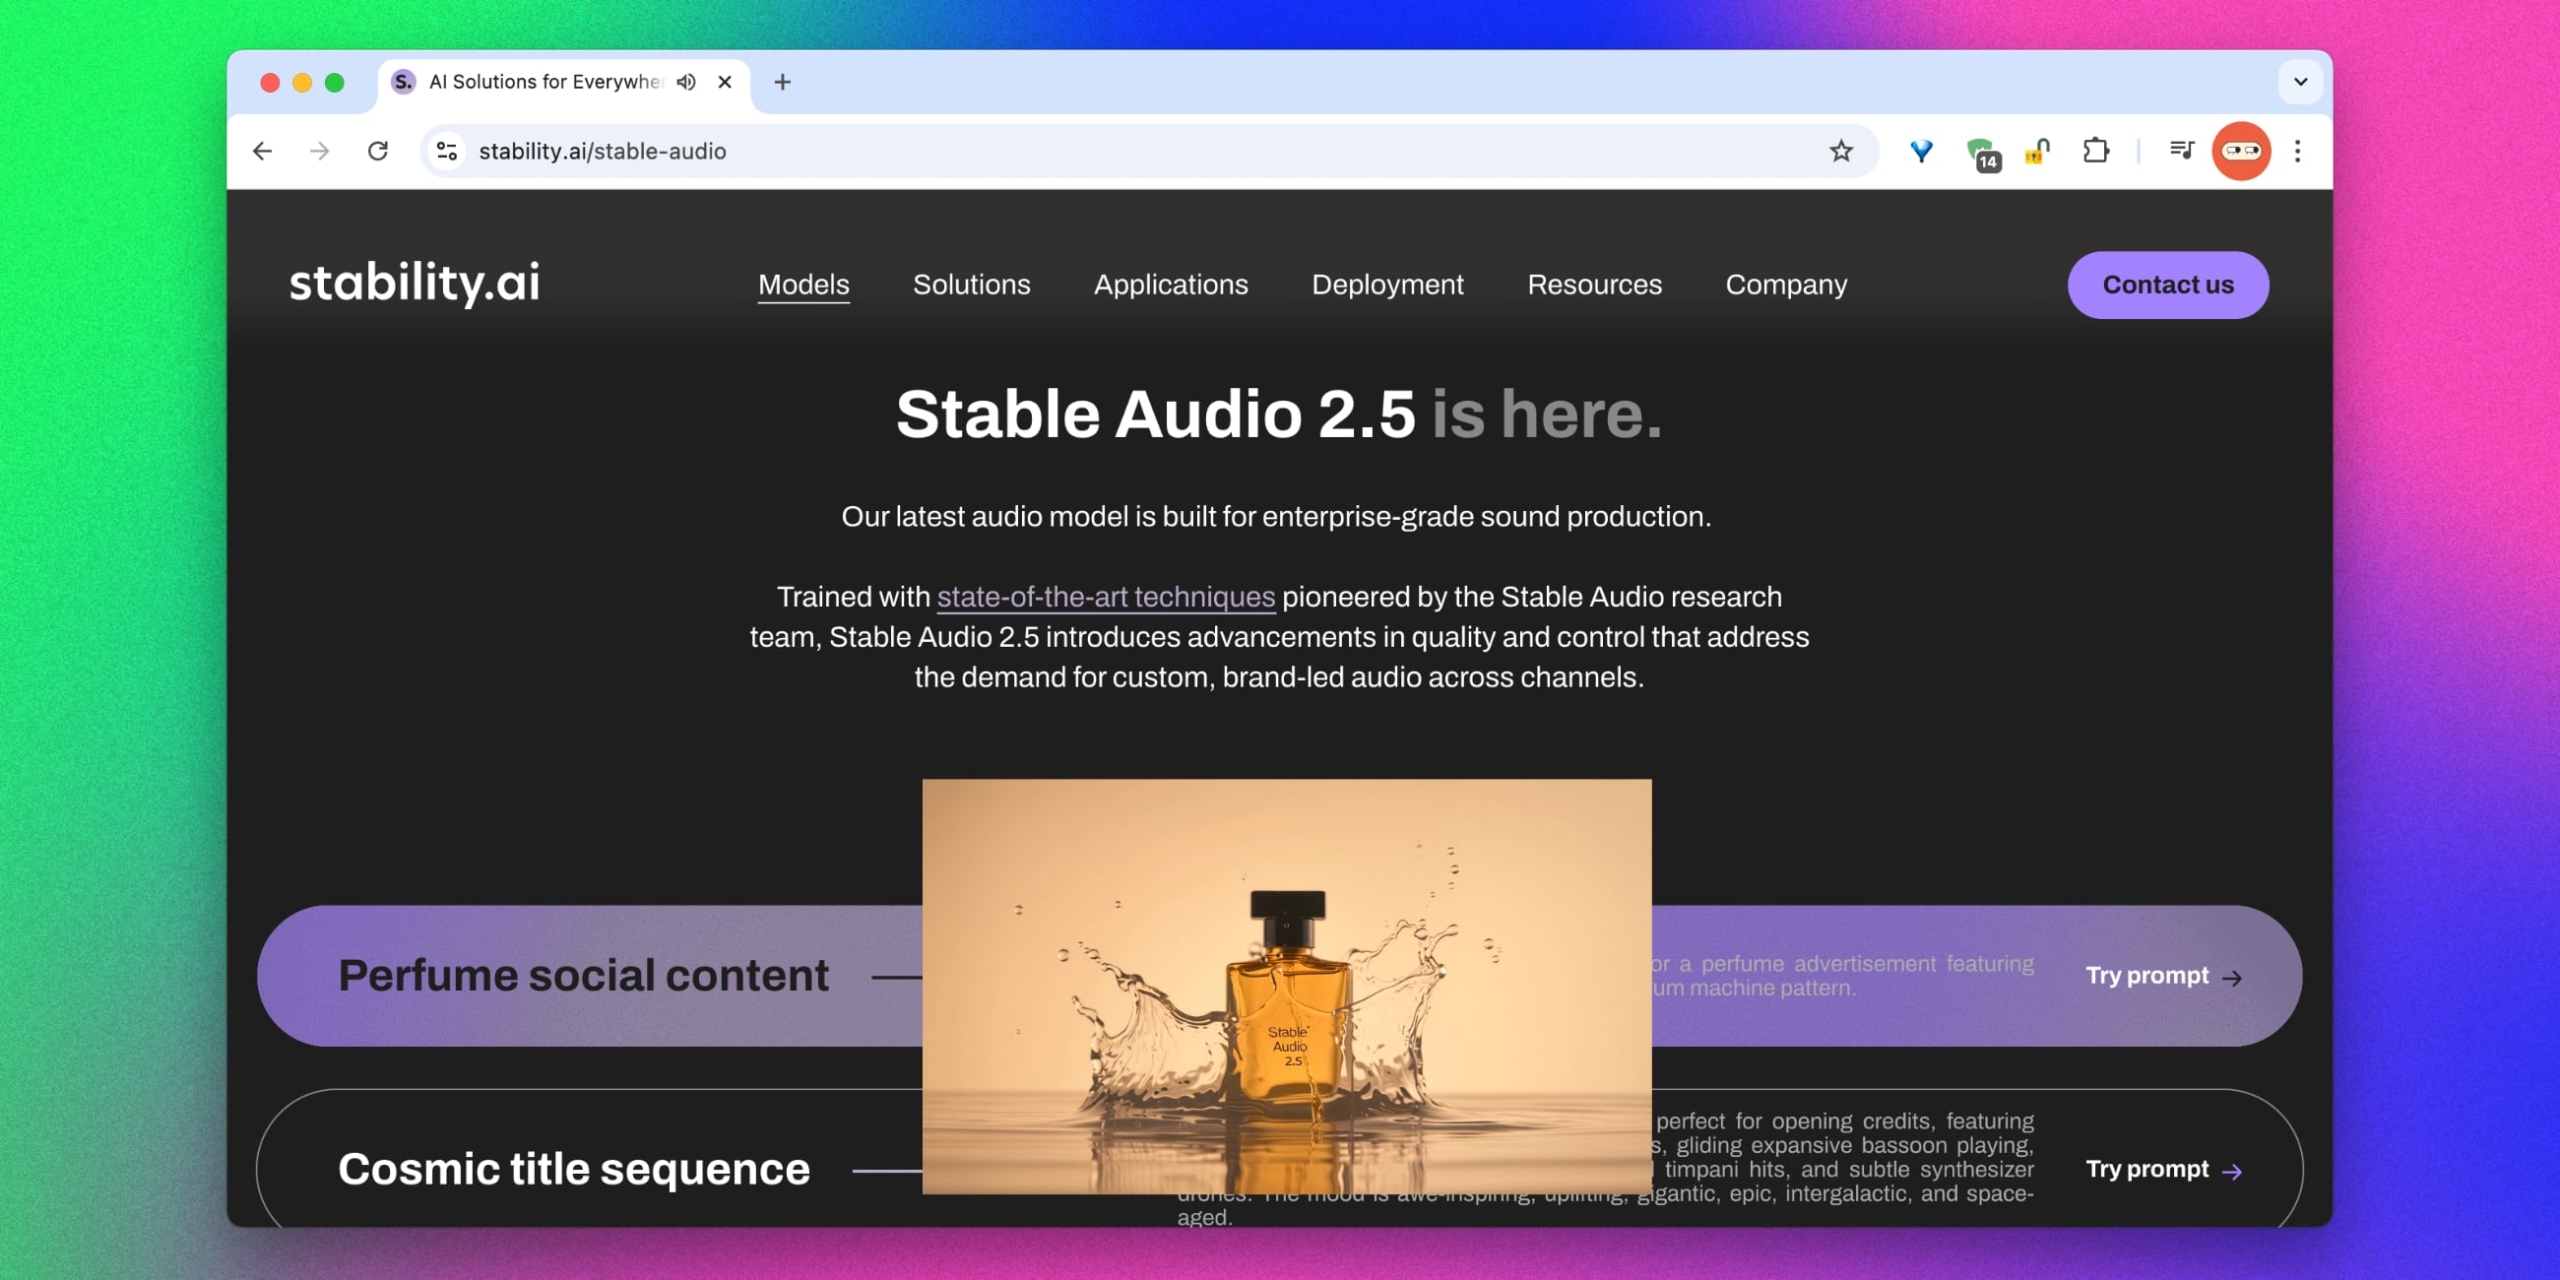Image resolution: width=2560 pixels, height=1280 pixels.
Task: Open Chrome's three-dot menu
Action: point(2297,151)
